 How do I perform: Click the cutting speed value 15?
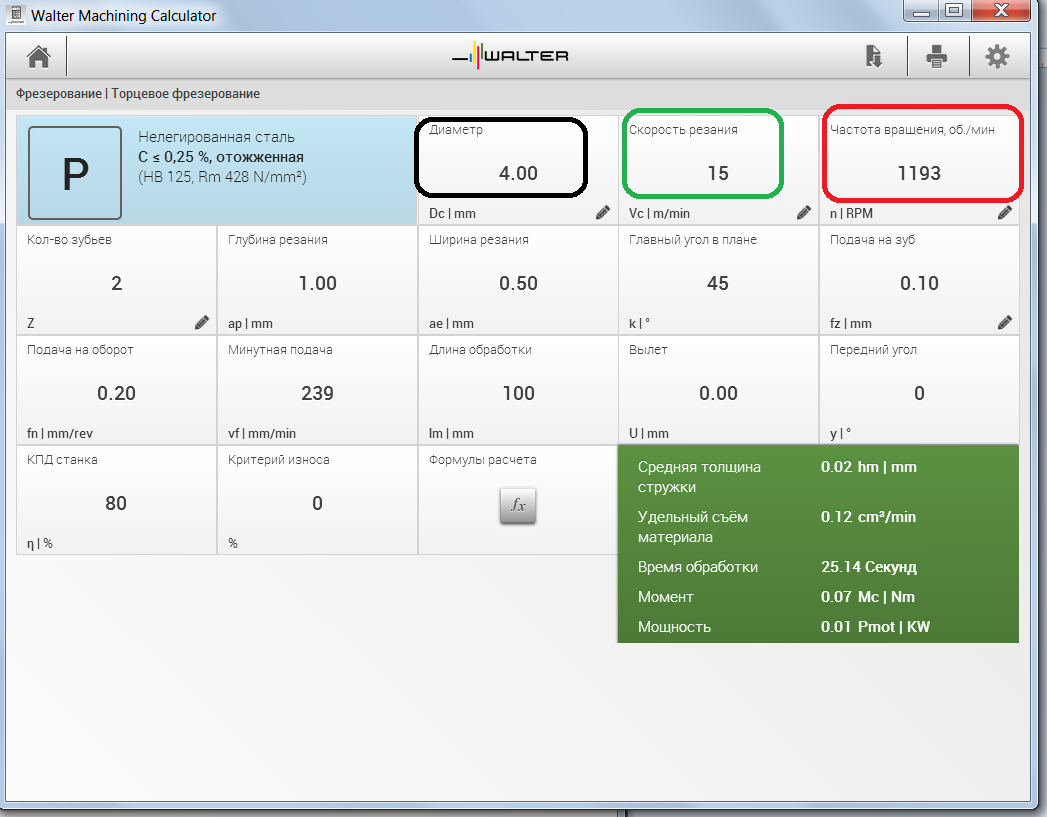tap(718, 174)
